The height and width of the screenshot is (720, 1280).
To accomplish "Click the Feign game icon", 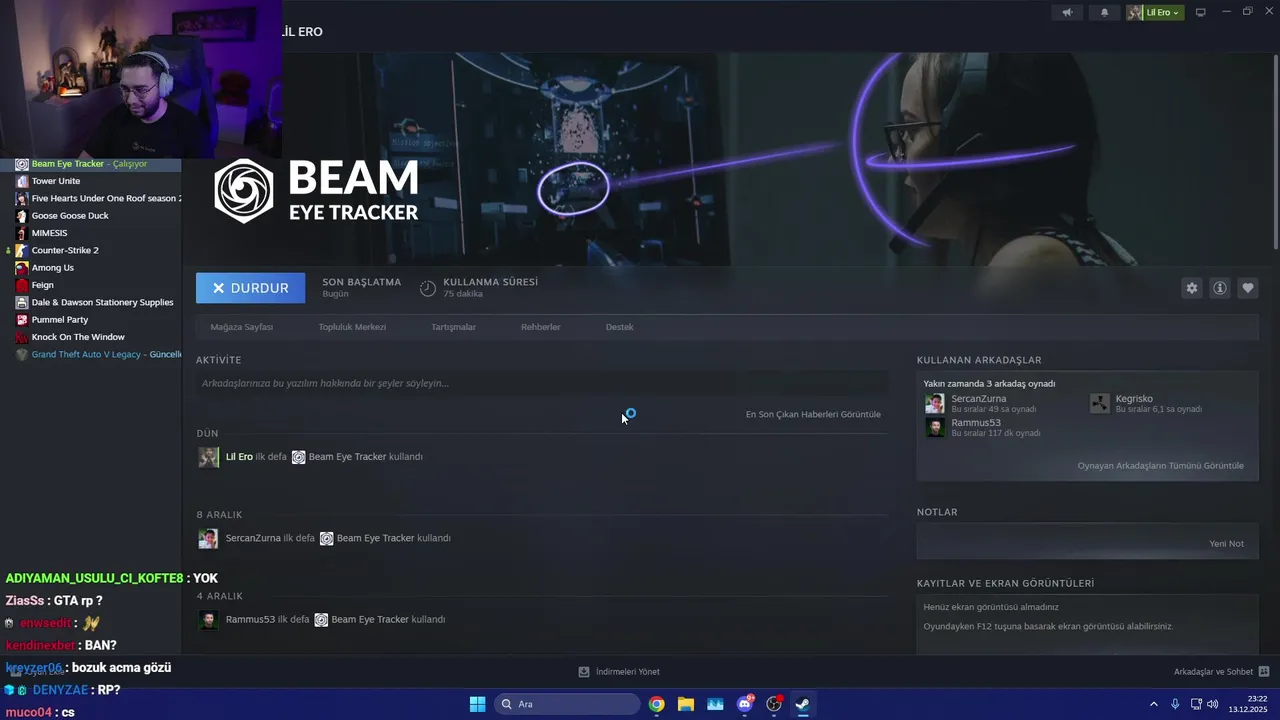I will (x=22, y=285).
